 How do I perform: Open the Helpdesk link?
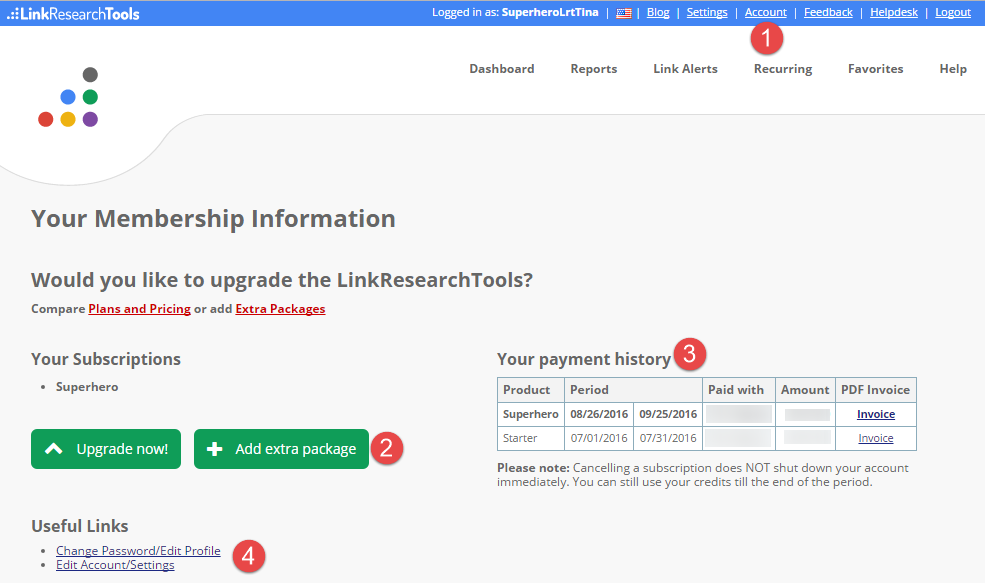(893, 13)
